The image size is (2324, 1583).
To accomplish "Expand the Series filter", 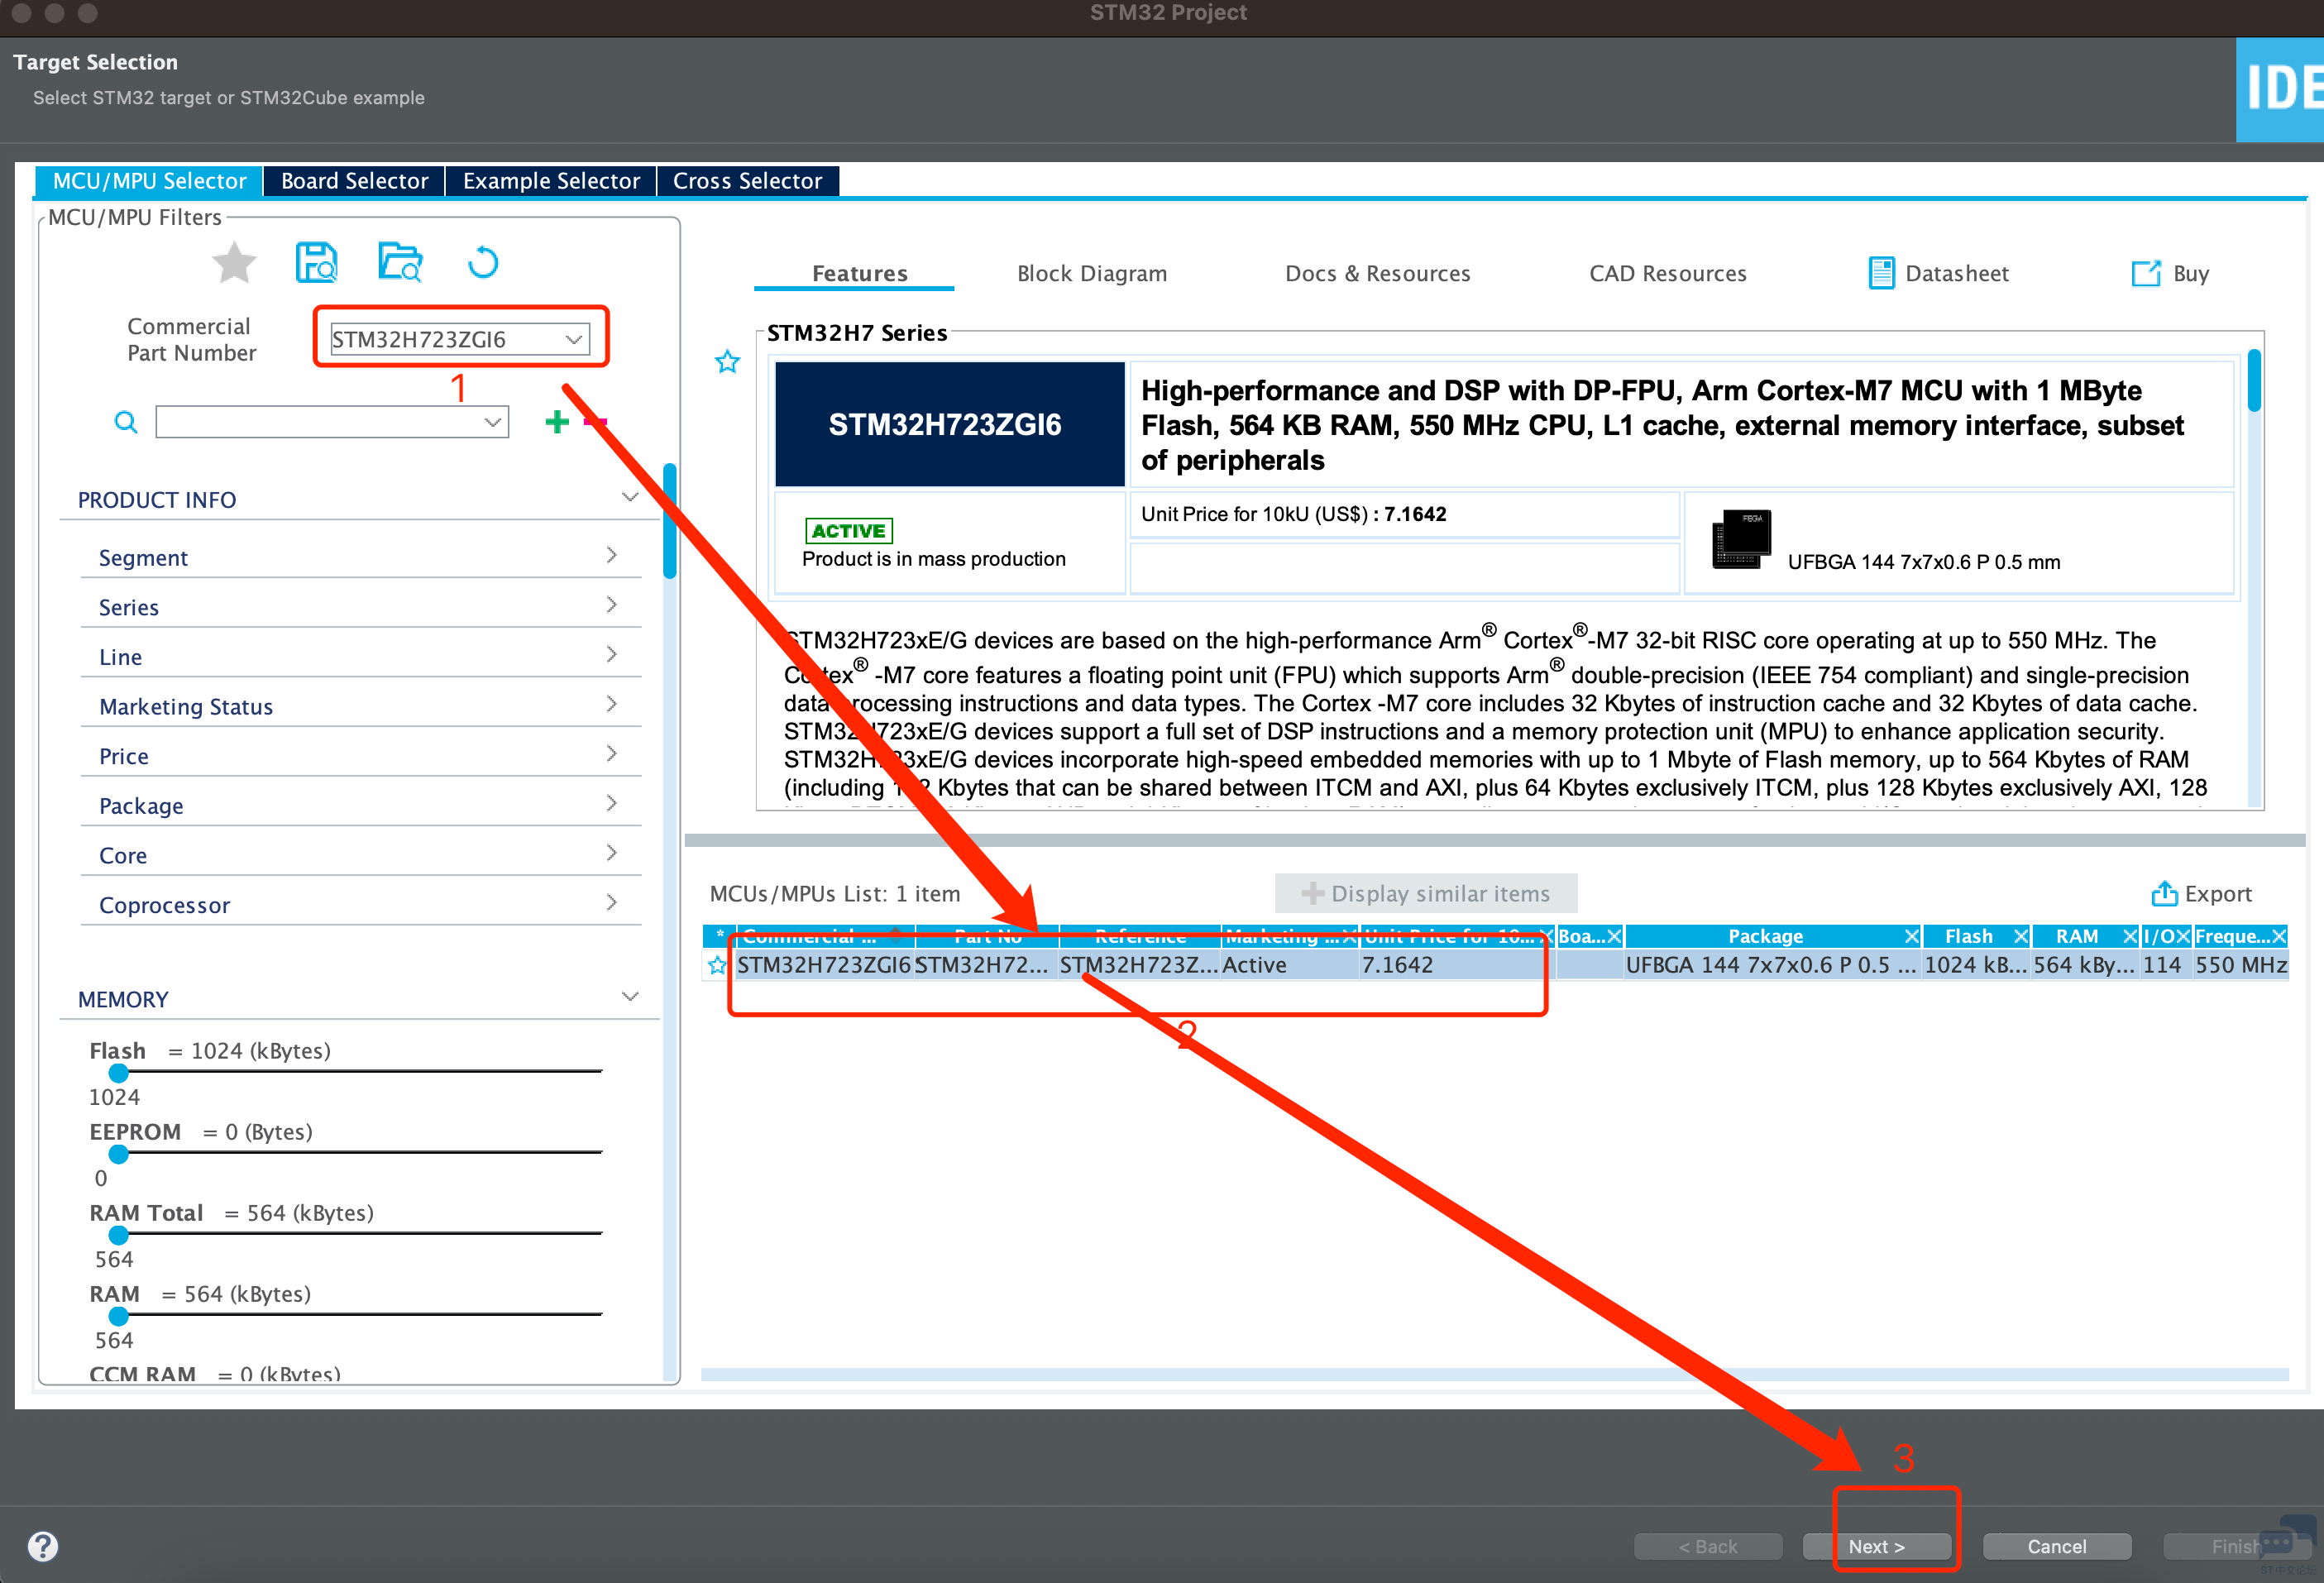I will point(611,605).
